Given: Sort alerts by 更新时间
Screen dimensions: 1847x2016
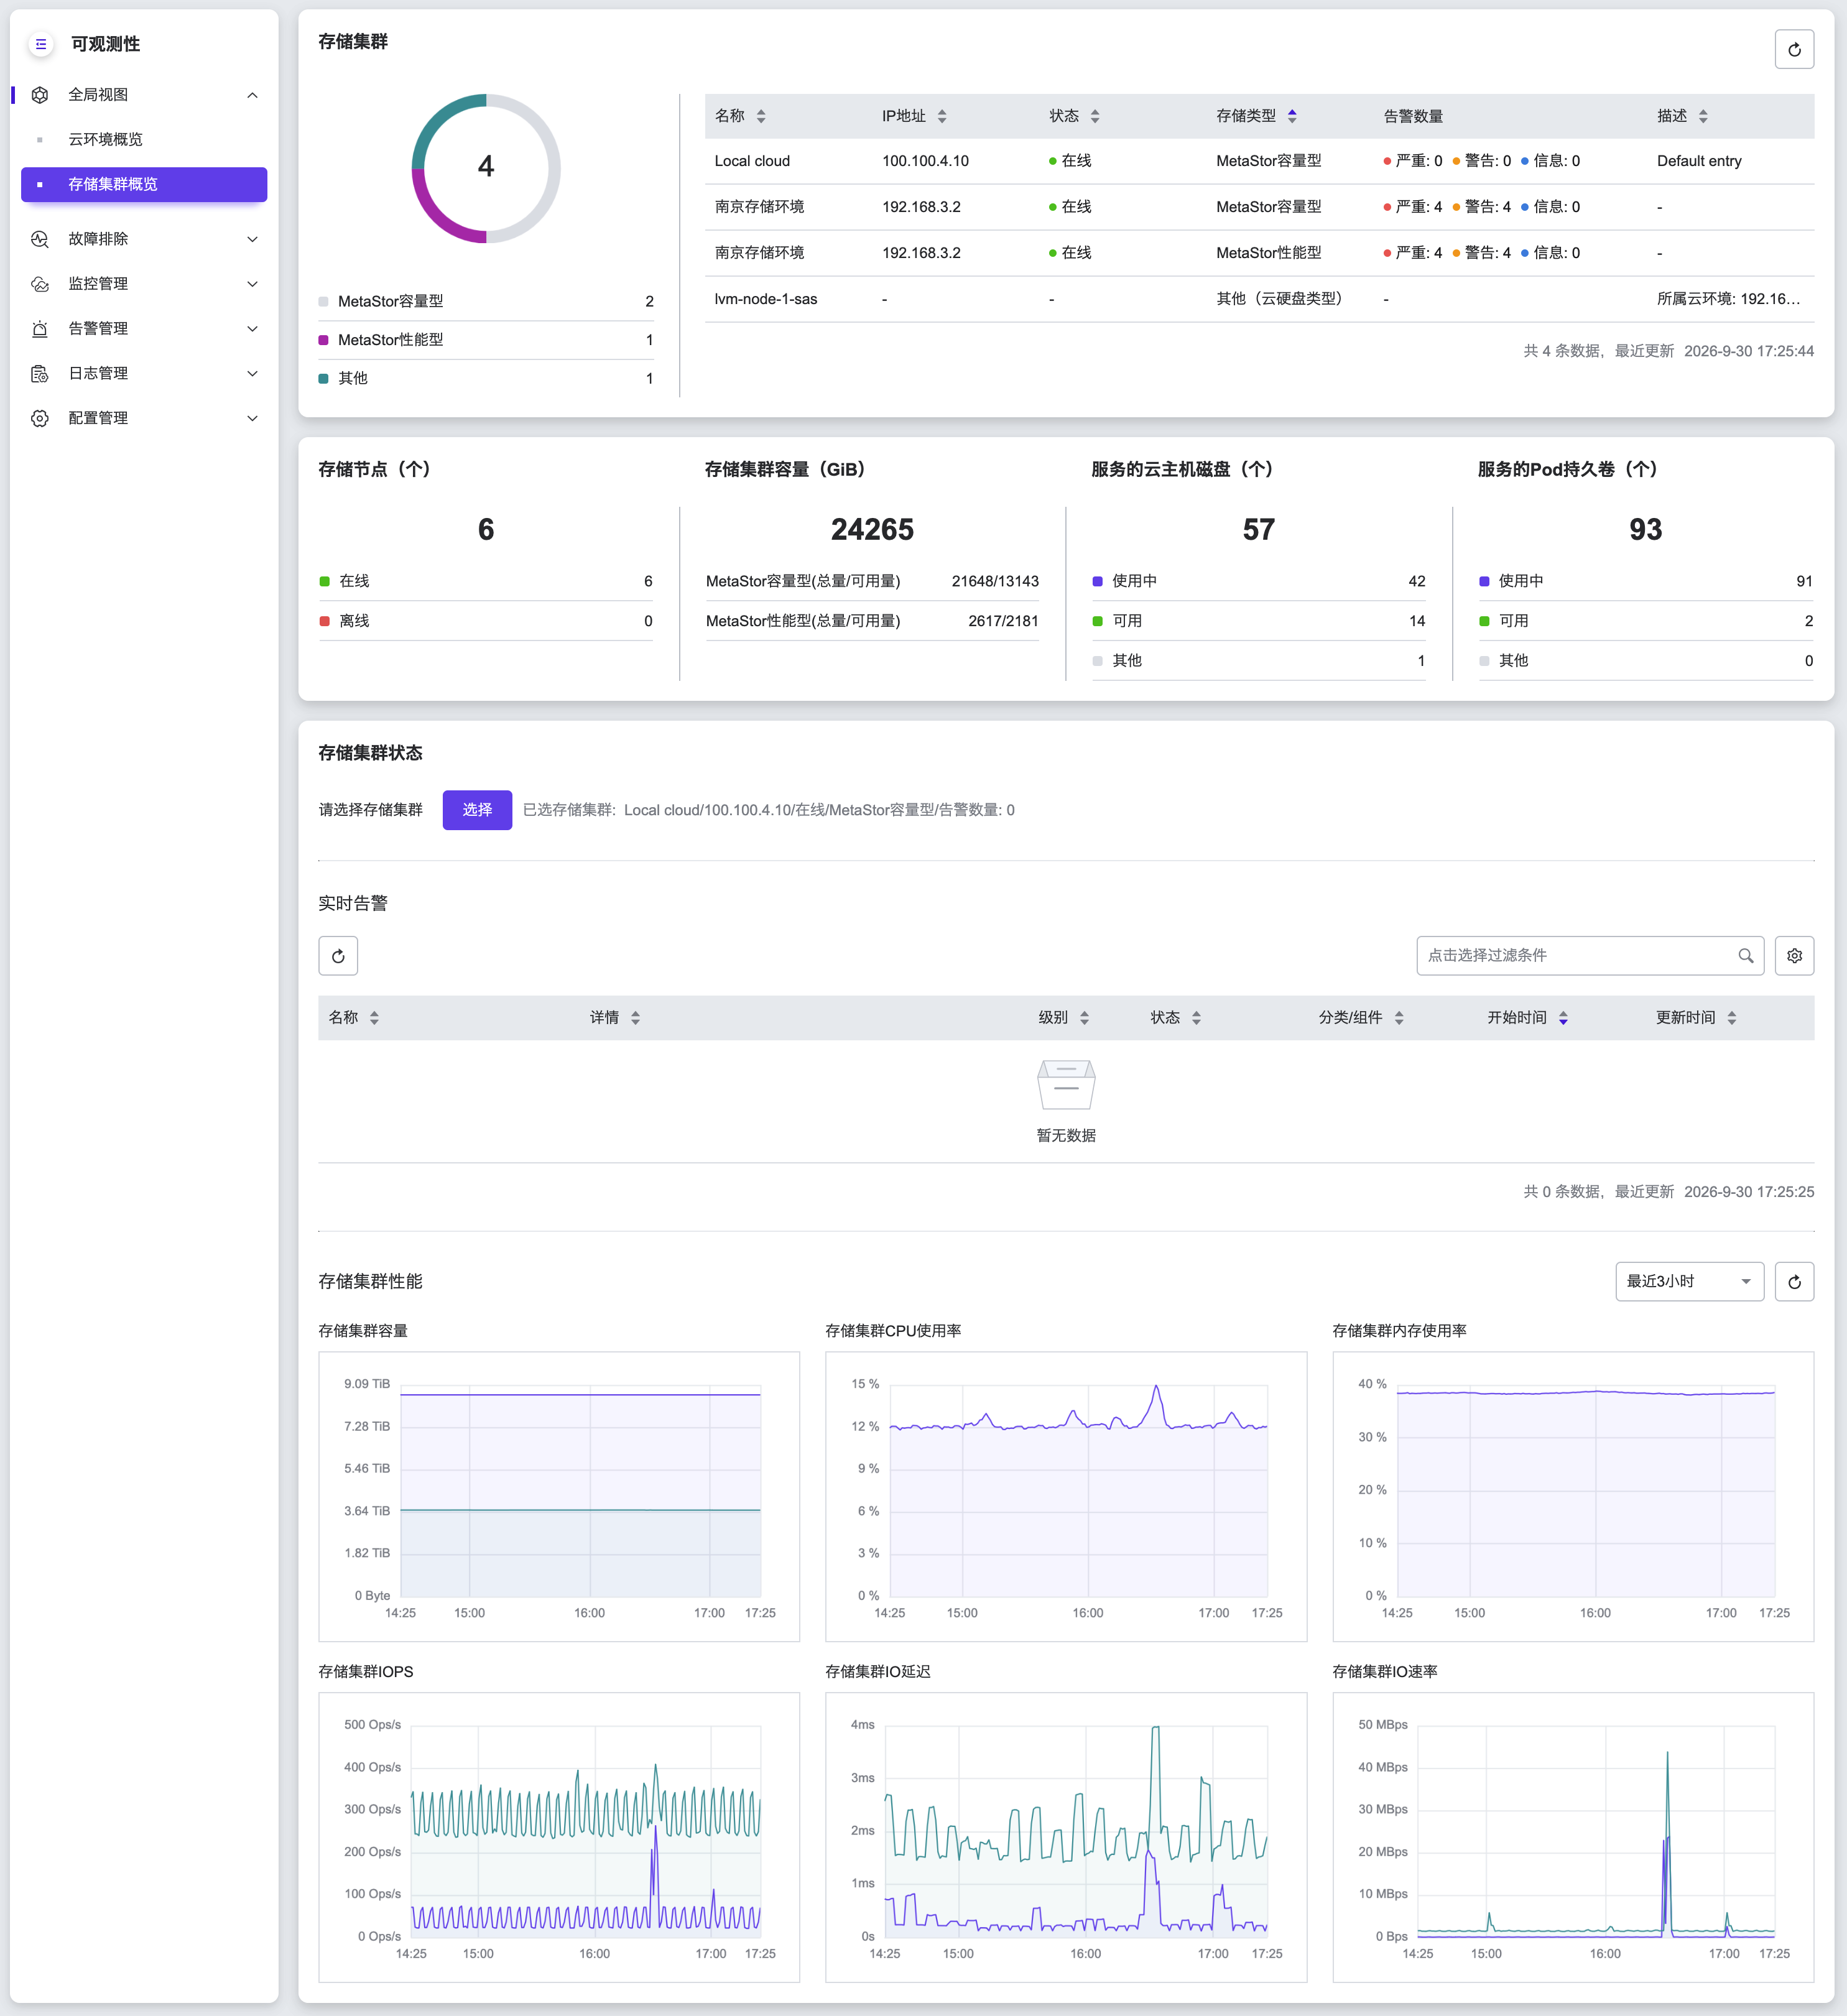Looking at the screenshot, I should (x=1731, y=1018).
